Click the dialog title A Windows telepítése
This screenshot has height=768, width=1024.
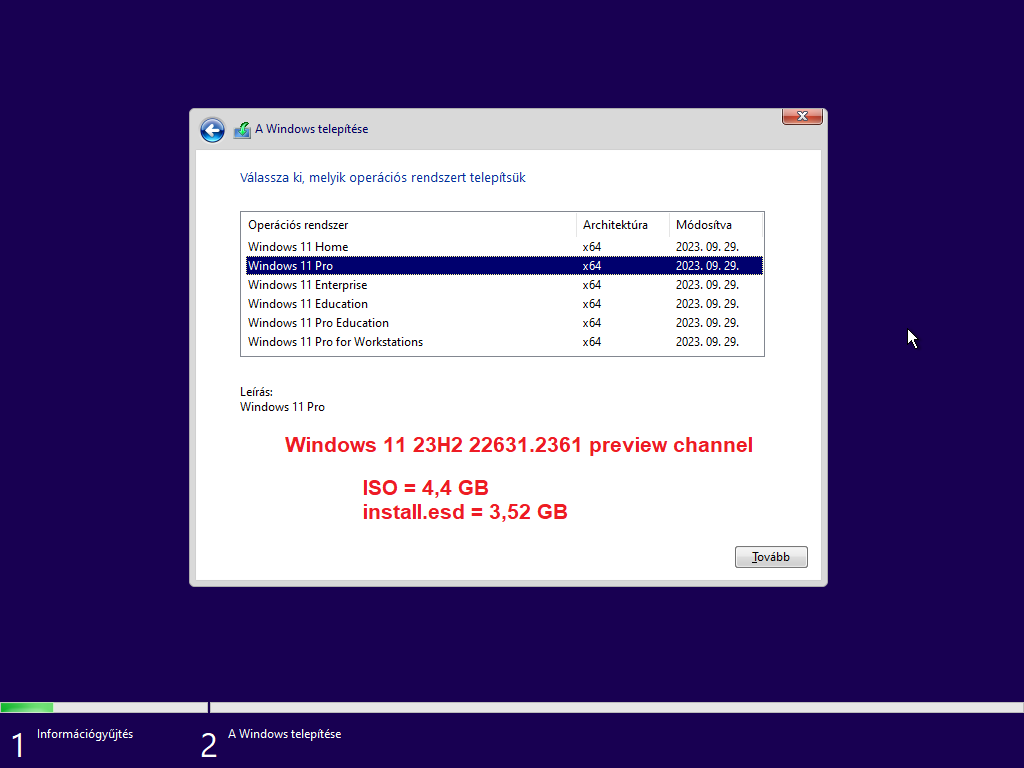312,129
